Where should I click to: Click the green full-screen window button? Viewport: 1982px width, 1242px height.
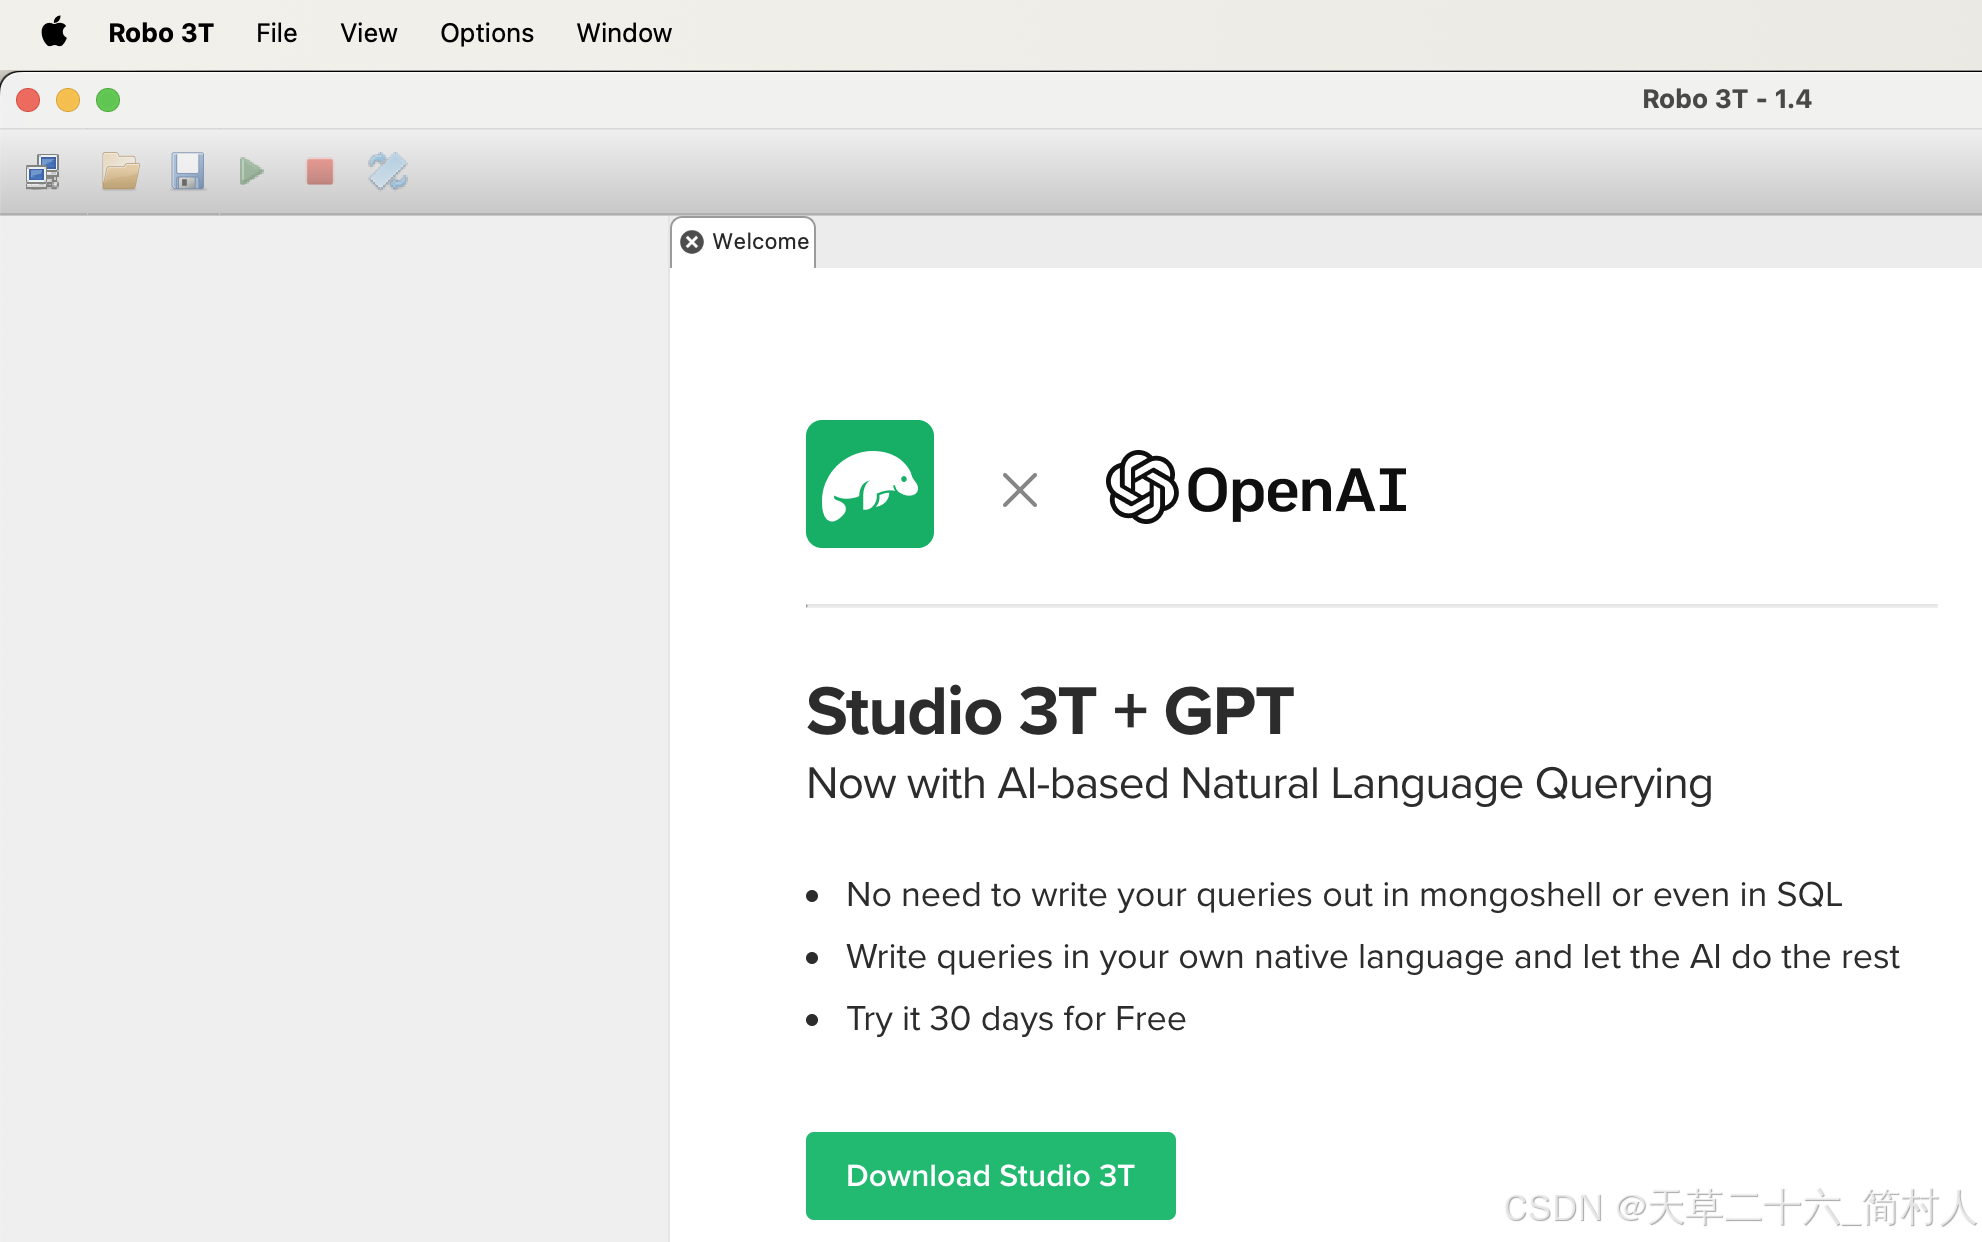[108, 100]
